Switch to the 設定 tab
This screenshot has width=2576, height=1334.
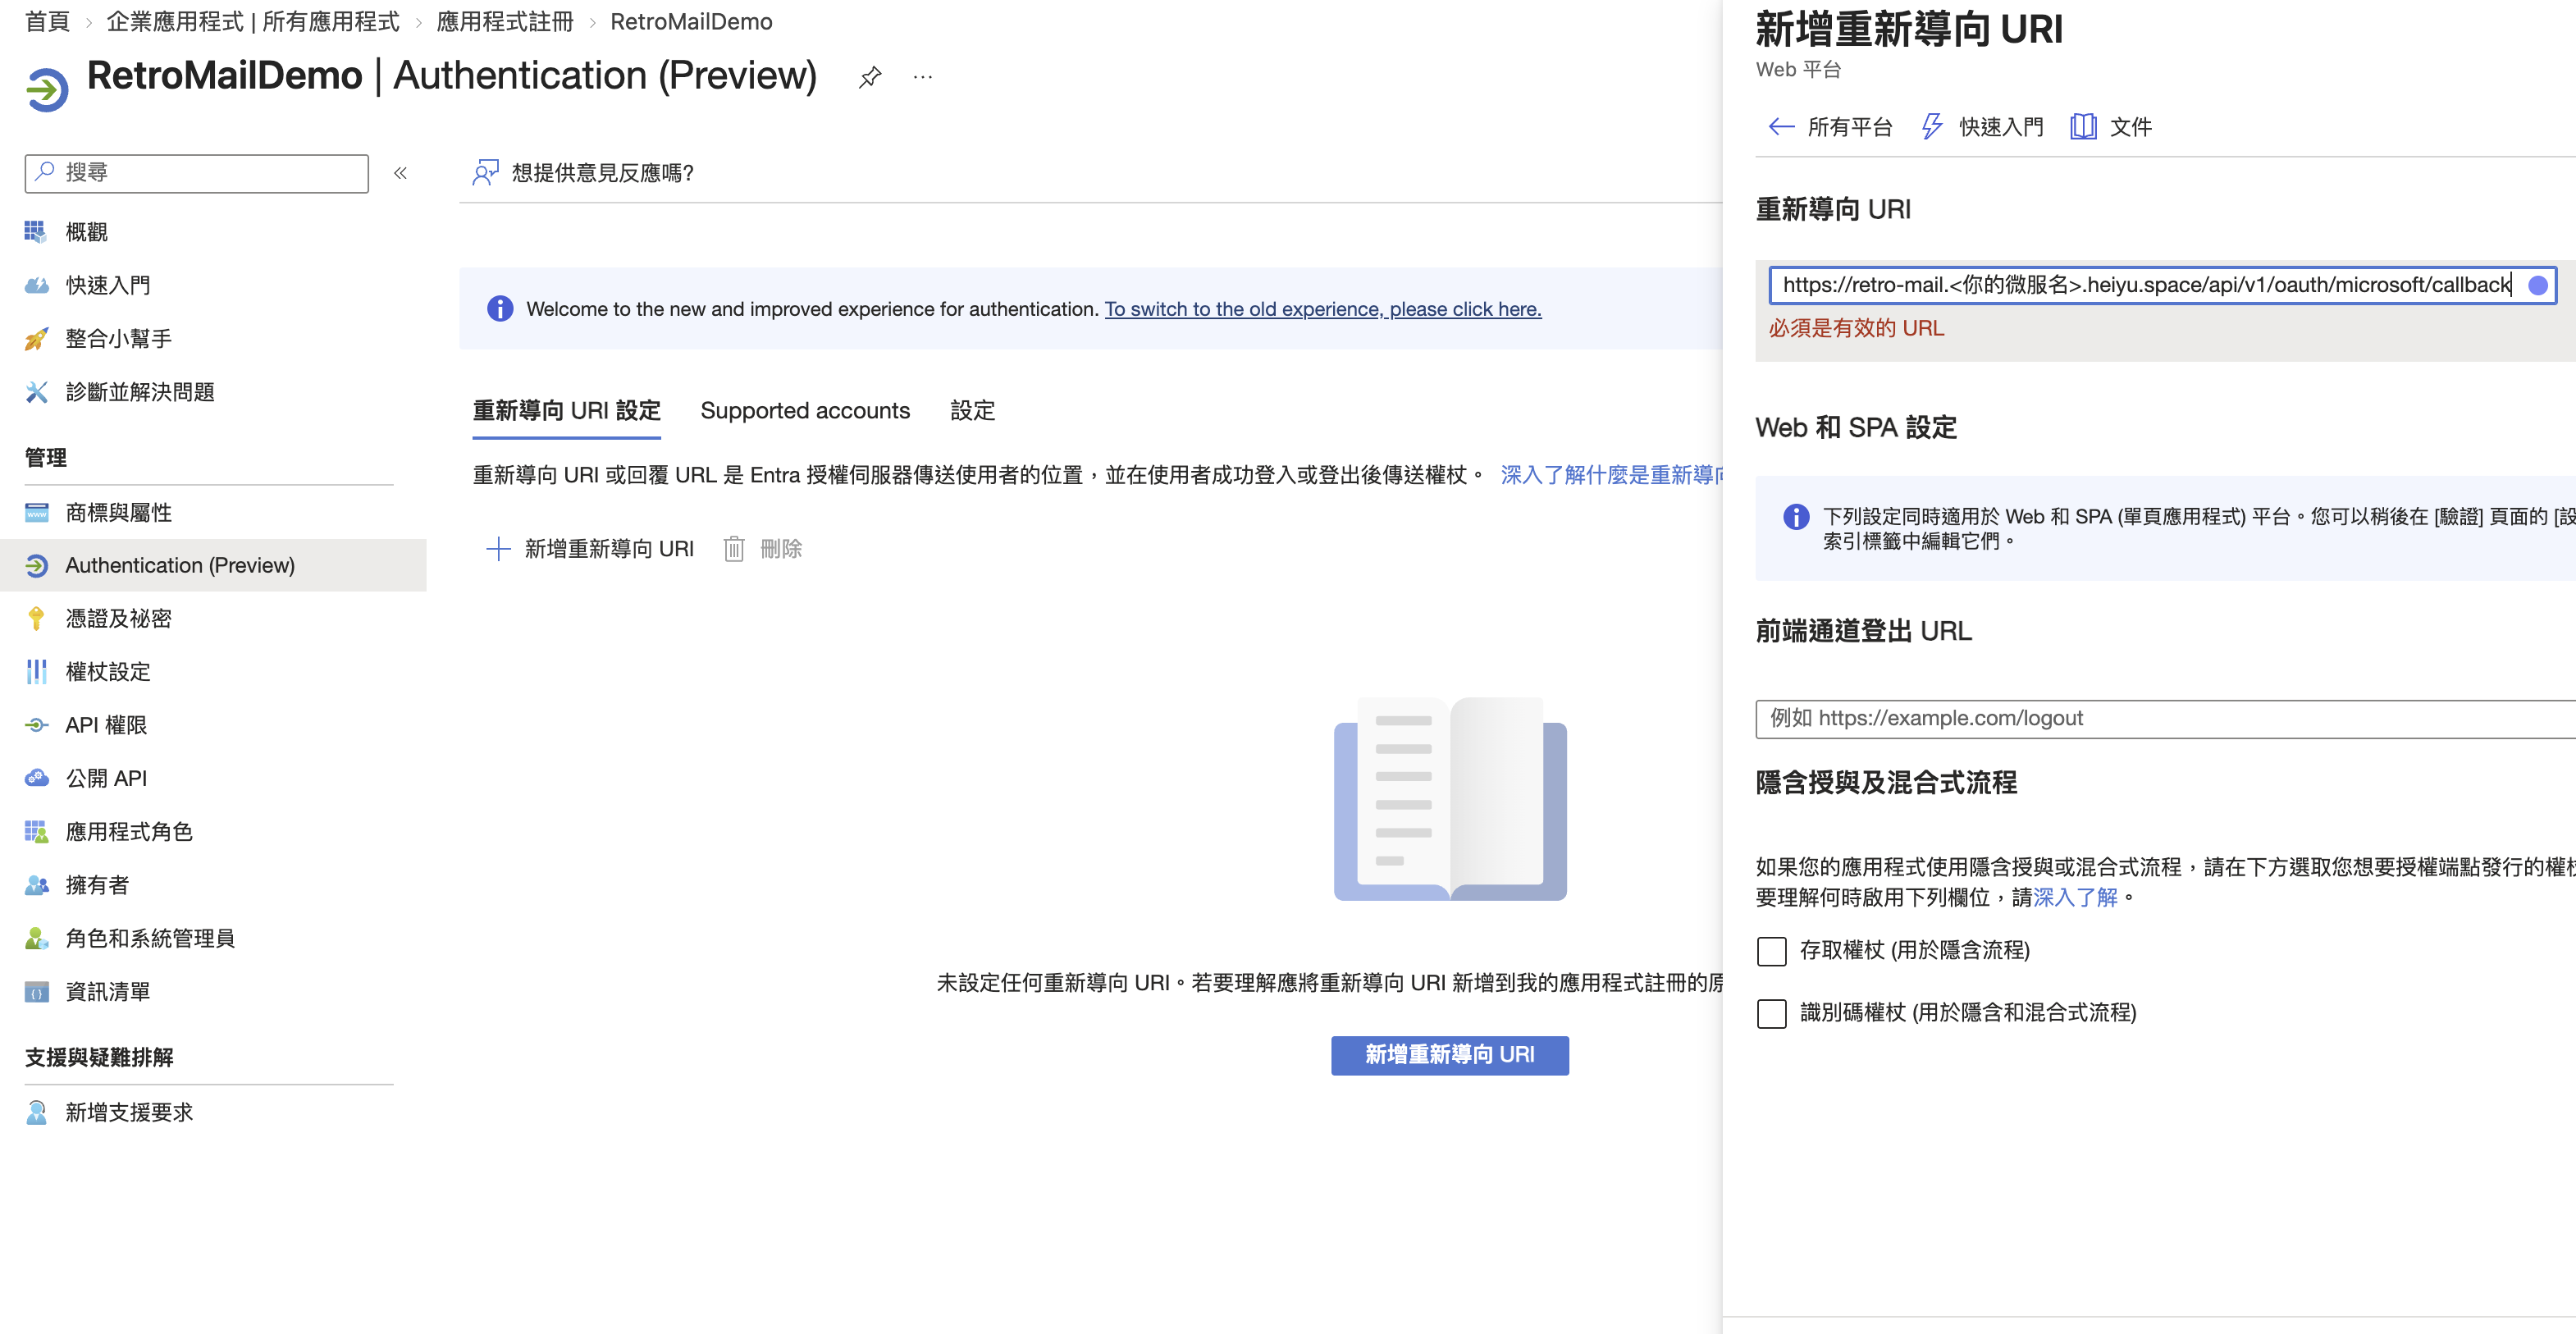(x=972, y=411)
